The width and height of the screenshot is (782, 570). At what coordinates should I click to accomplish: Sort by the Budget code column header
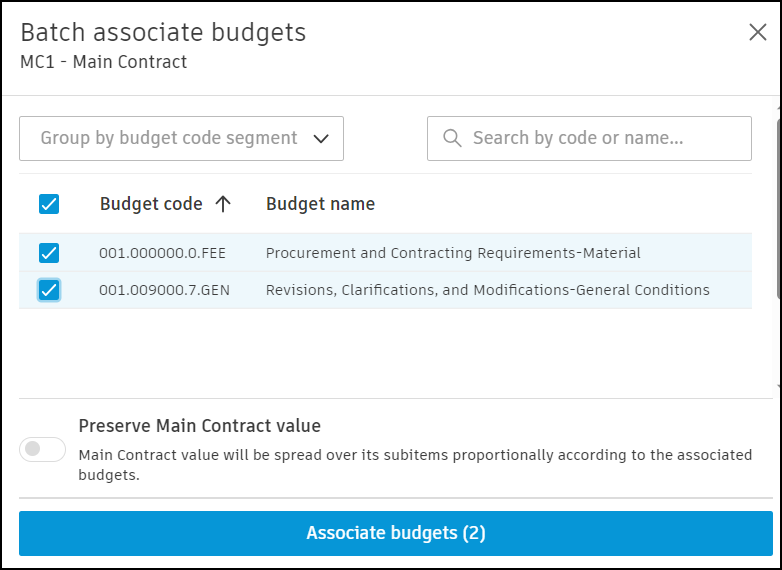pyautogui.click(x=151, y=204)
